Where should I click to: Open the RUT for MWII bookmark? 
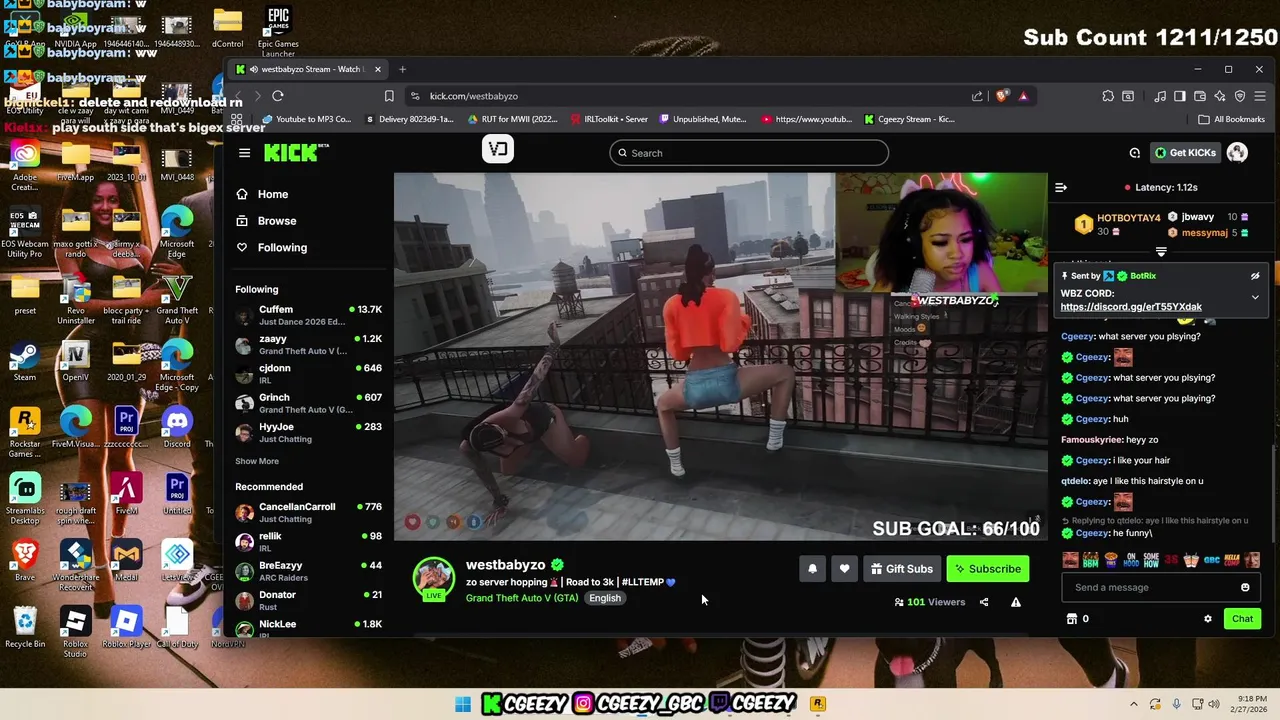[x=512, y=119]
